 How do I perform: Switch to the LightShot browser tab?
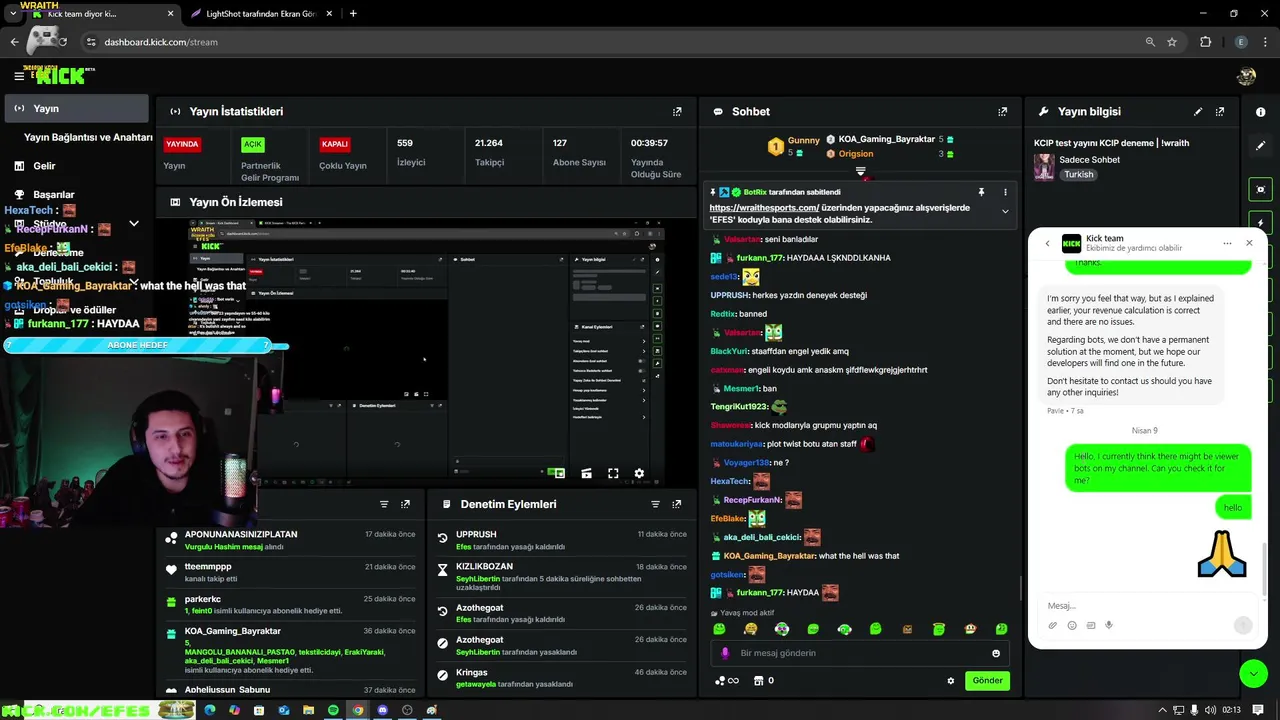260,14
